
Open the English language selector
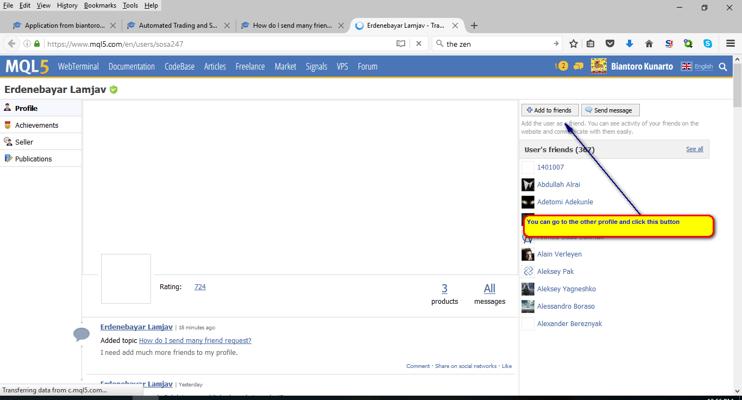697,67
